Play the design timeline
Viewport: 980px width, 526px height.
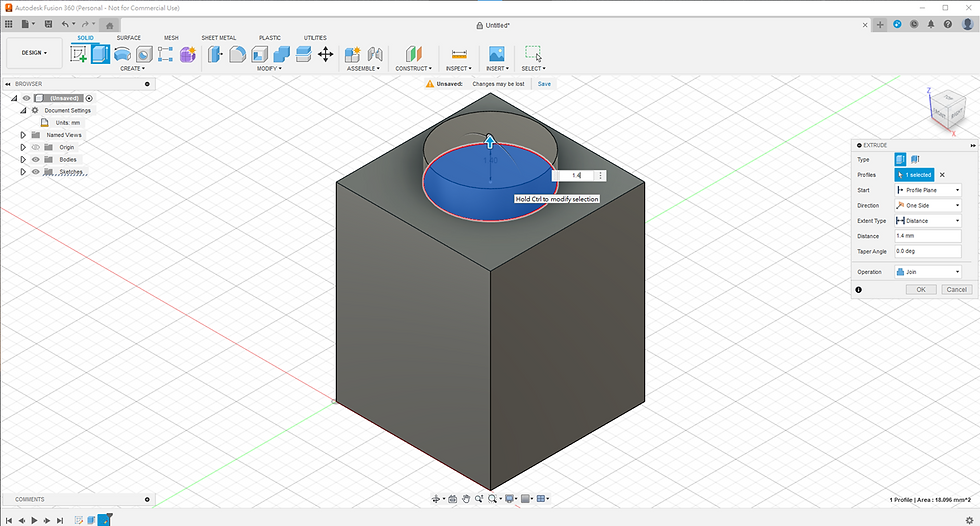(x=34, y=520)
